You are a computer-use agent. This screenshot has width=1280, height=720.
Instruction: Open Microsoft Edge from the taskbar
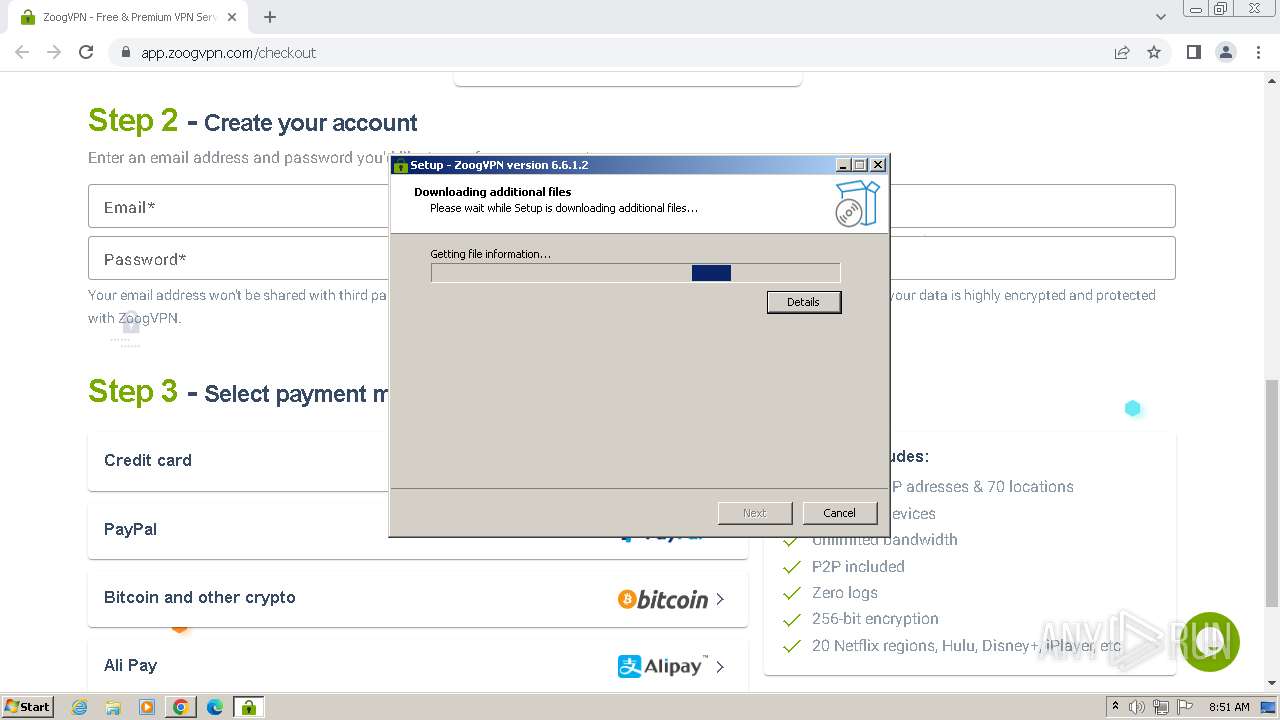(x=215, y=707)
